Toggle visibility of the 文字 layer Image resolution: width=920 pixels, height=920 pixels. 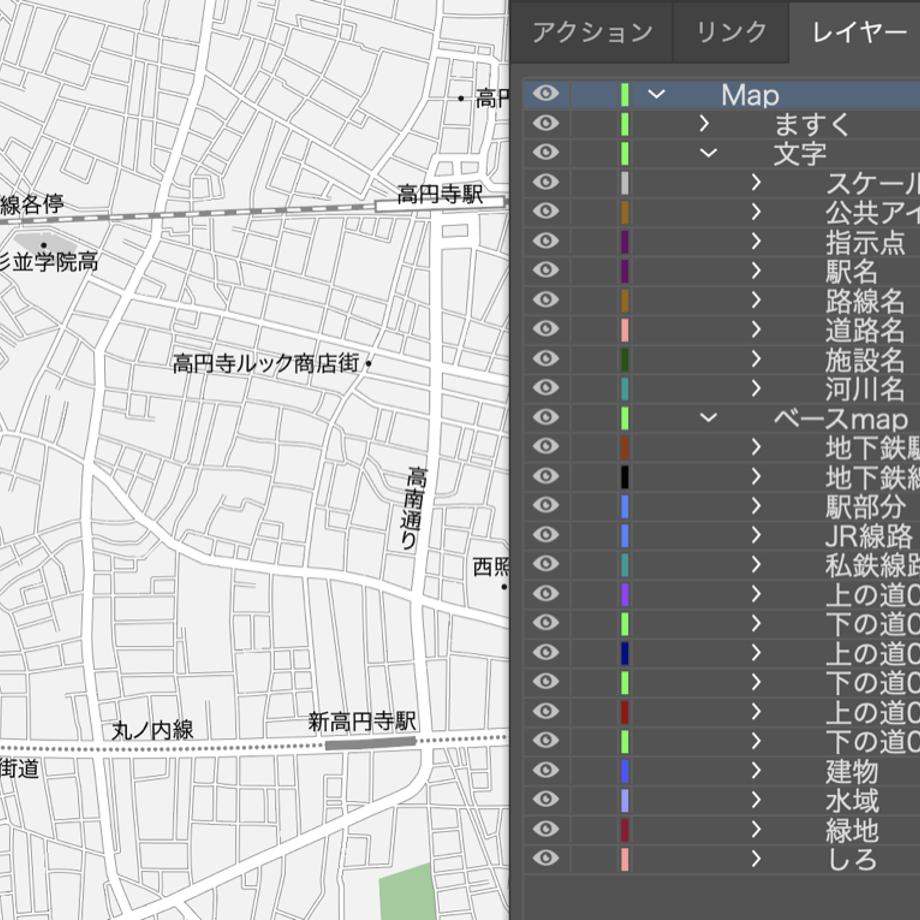[546, 152]
